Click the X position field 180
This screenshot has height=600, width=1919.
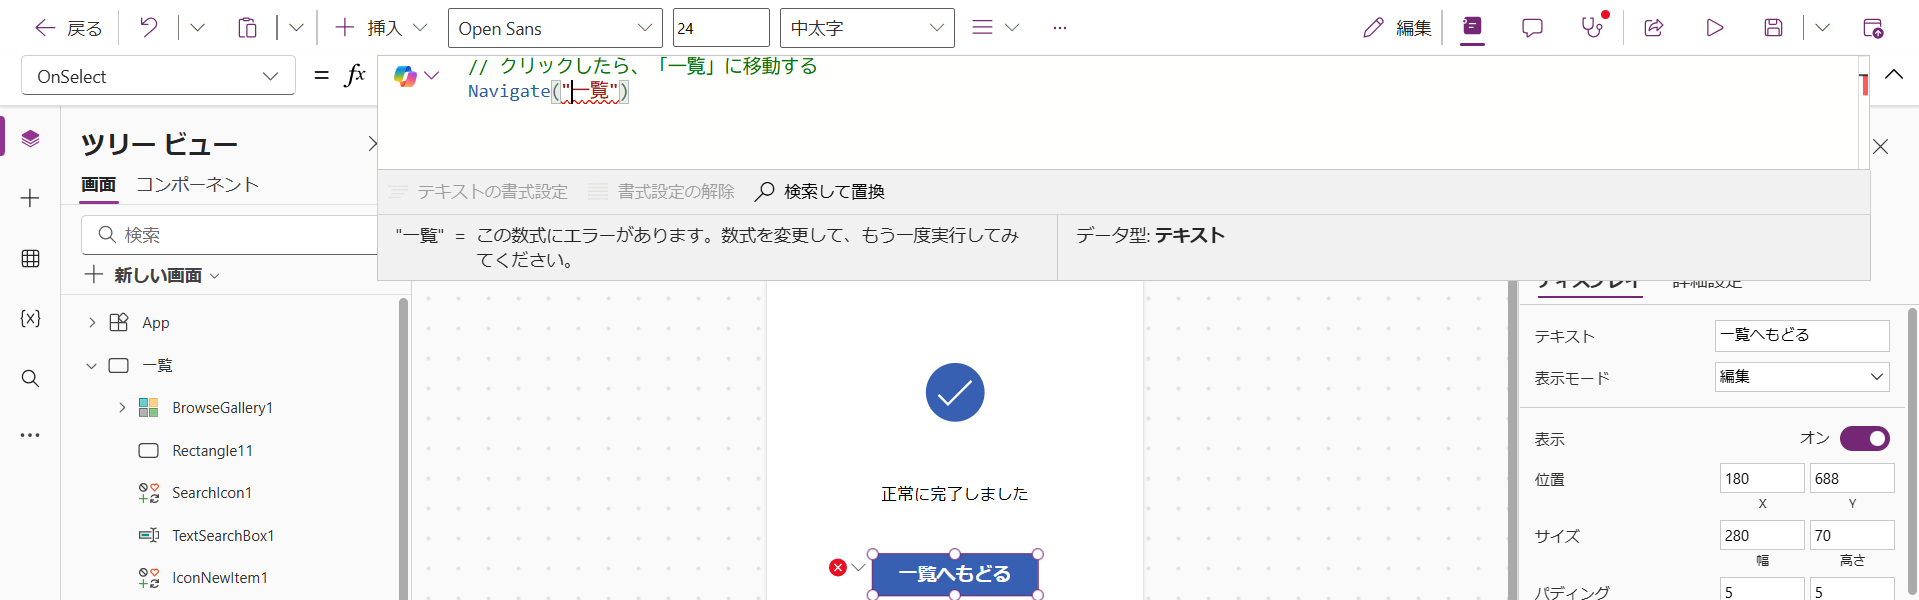coord(1762,478)
